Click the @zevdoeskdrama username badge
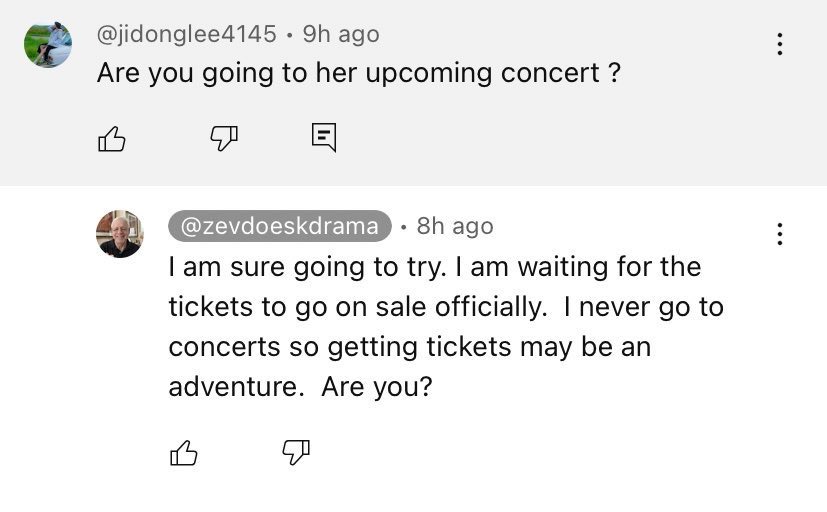The height and width of the screenshot is (512, 827). pos(280,226)
